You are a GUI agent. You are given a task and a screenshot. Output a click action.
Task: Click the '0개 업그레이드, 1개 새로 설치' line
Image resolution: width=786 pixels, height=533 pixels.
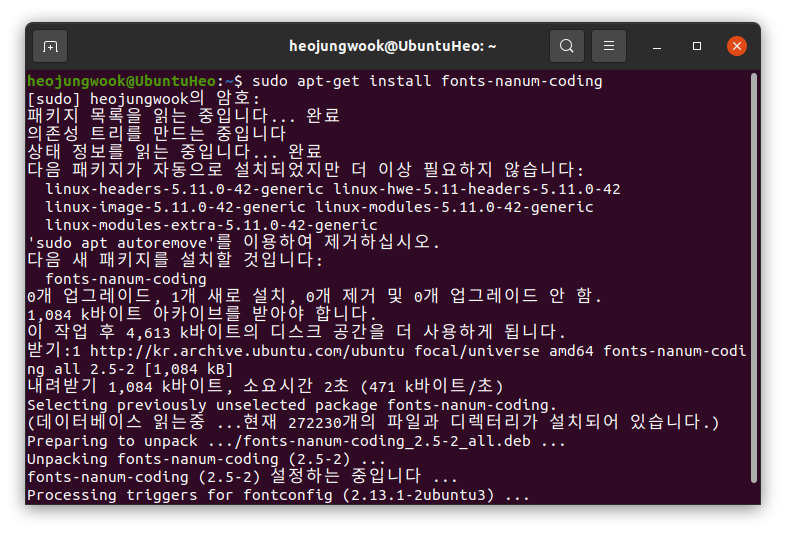[x=314, y=296]
